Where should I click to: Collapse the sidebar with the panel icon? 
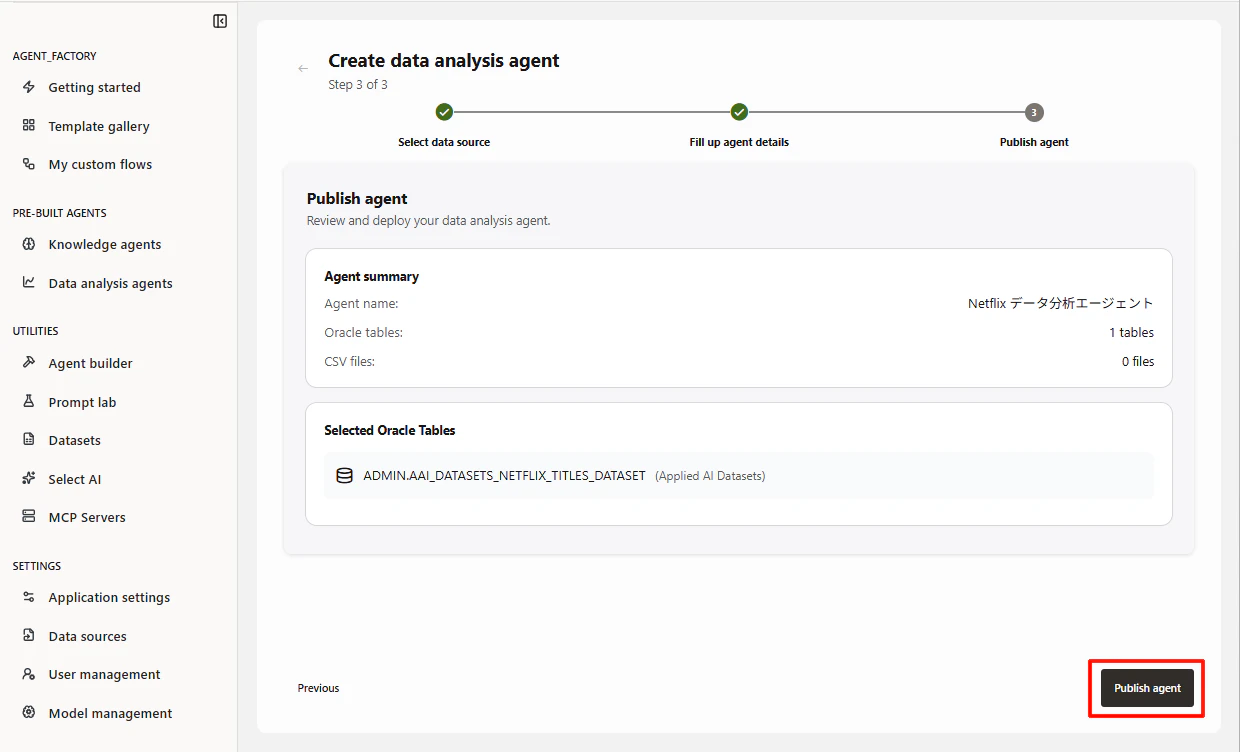[220, 21]
